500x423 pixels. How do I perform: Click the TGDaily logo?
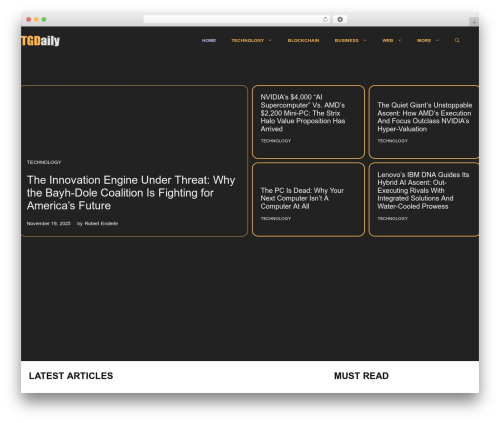pyautogui.click(x=40, y=41)
